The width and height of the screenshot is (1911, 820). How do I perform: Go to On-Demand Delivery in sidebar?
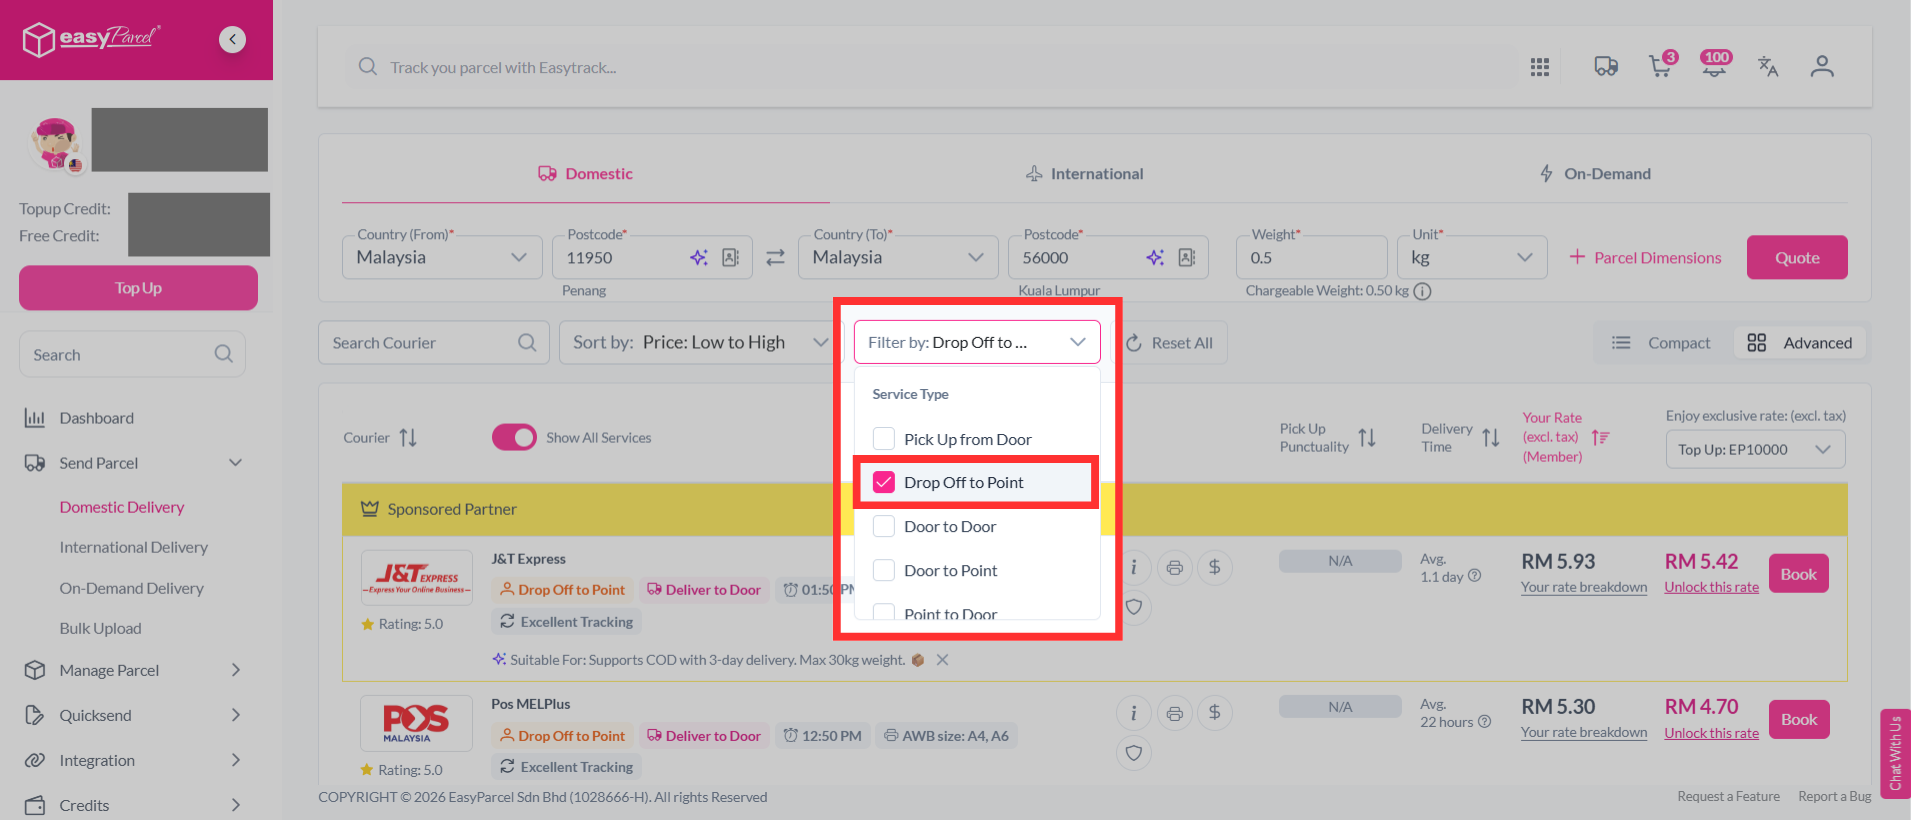132,588
